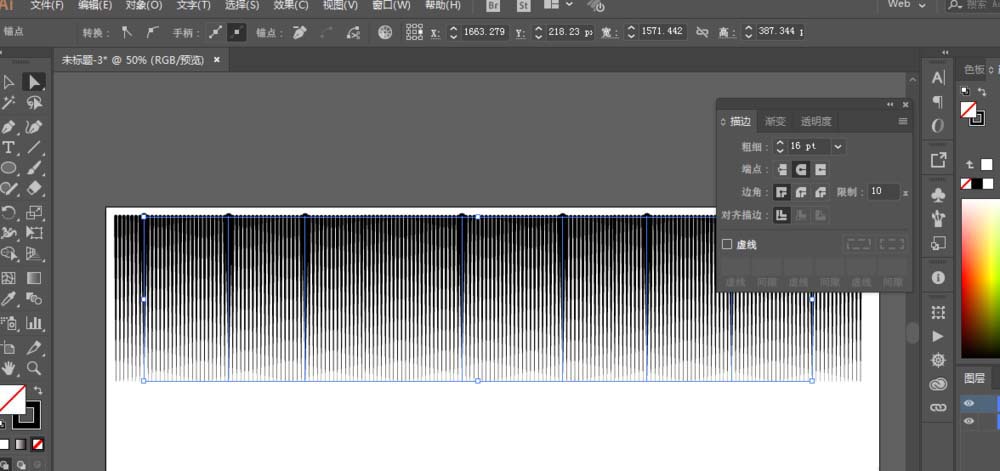Select the Direct Selection tool
The image size is (1000, 471).
(34, 82)
